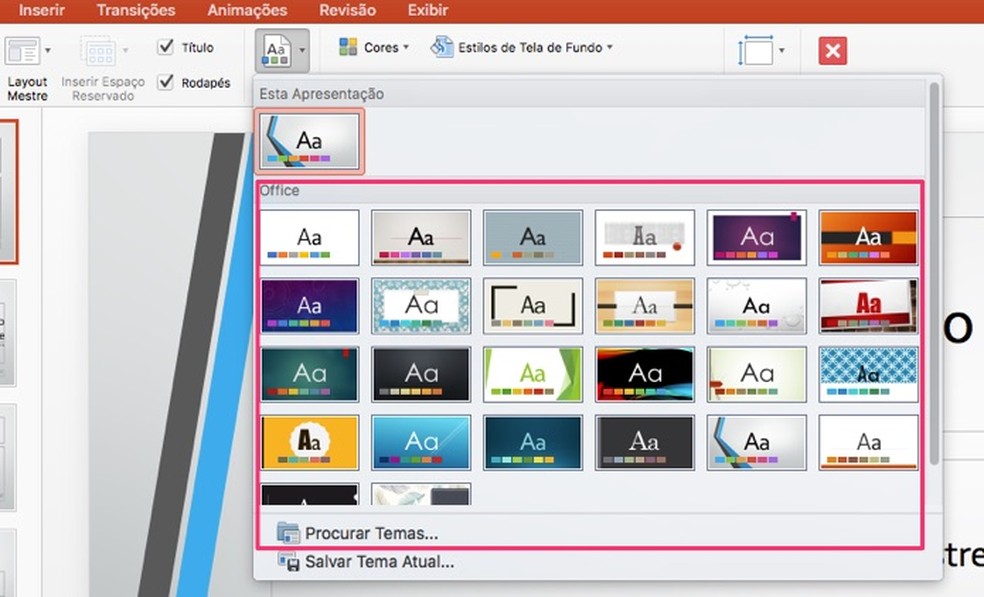Screen dimensions: 984x597
Task: Choose the wooden background theme
Action: [644, 306]
